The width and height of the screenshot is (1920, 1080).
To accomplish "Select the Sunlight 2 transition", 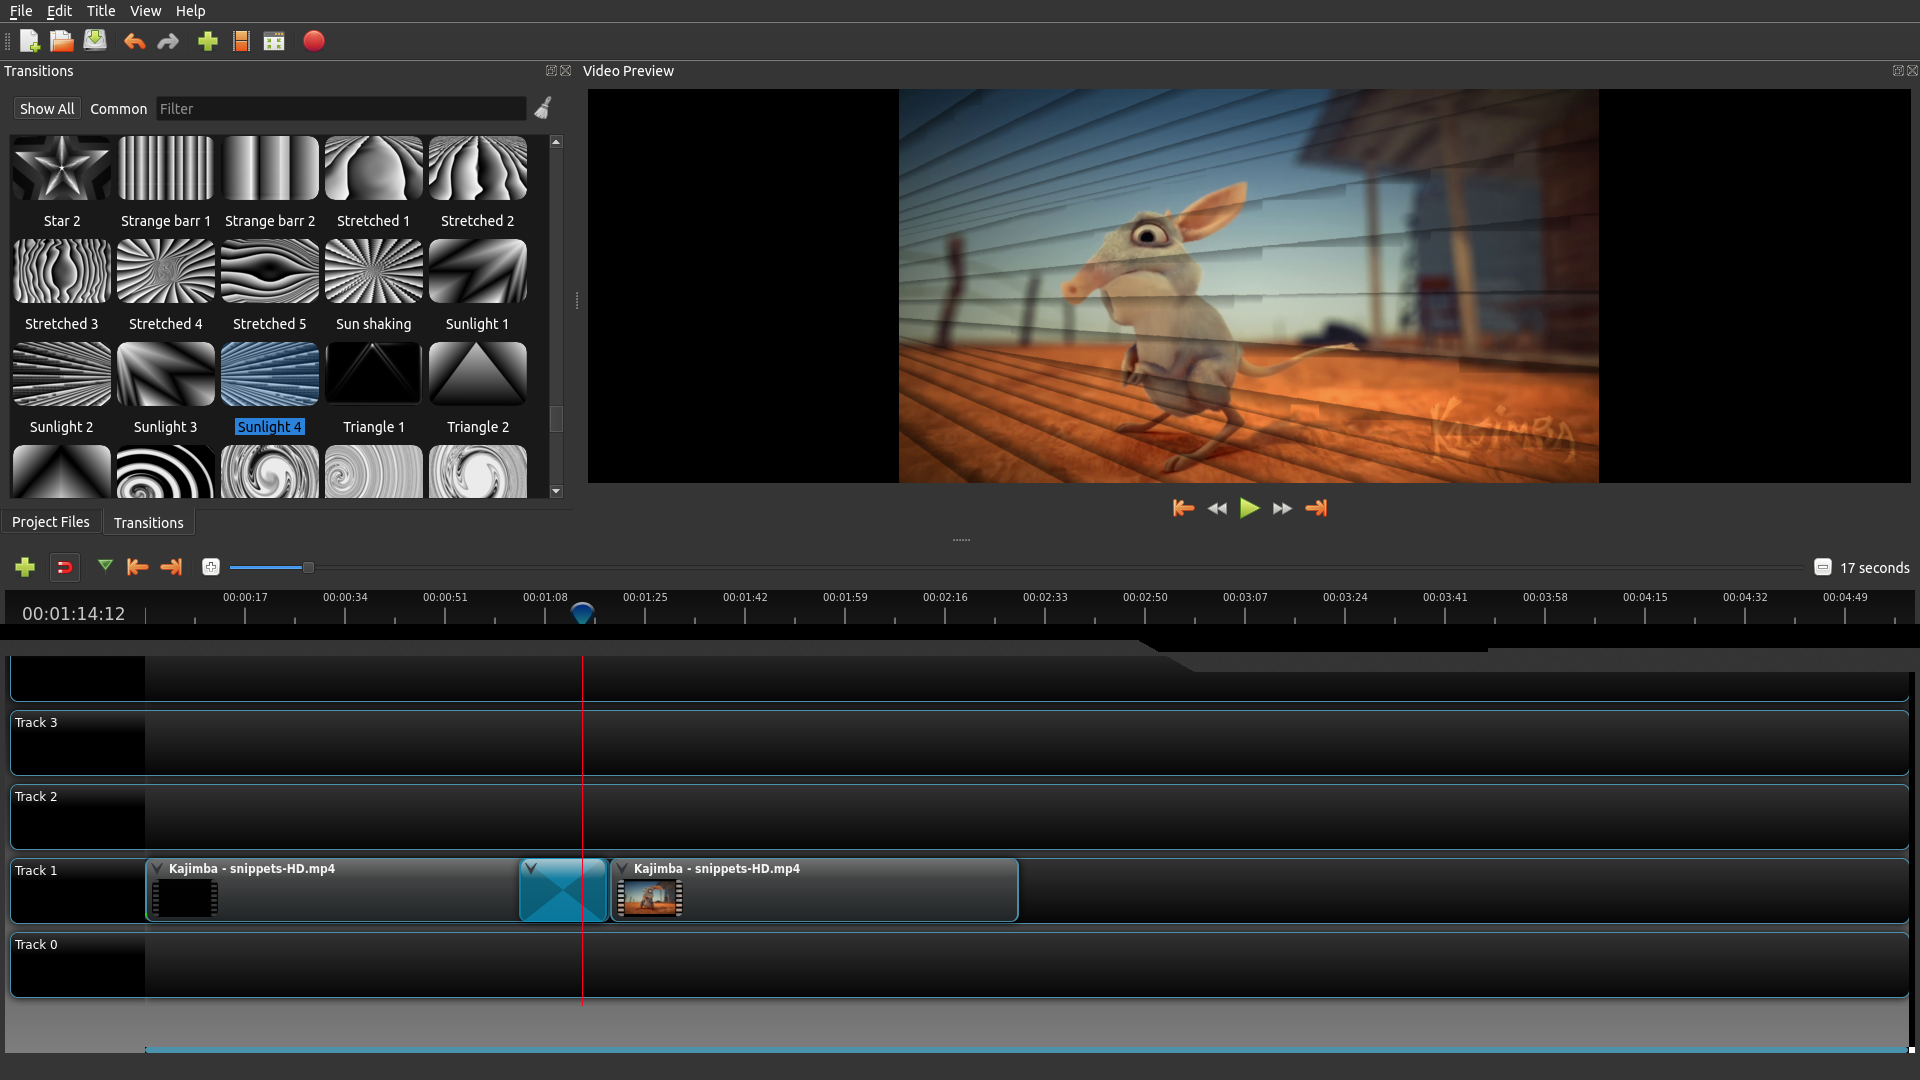I will [x=62, y=388].
